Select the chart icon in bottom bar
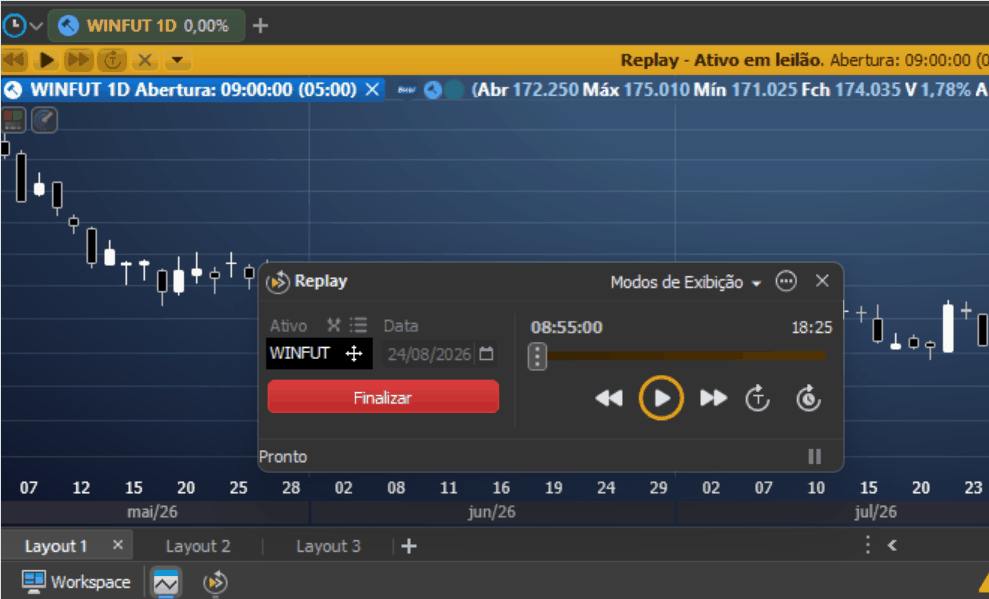 166,582
